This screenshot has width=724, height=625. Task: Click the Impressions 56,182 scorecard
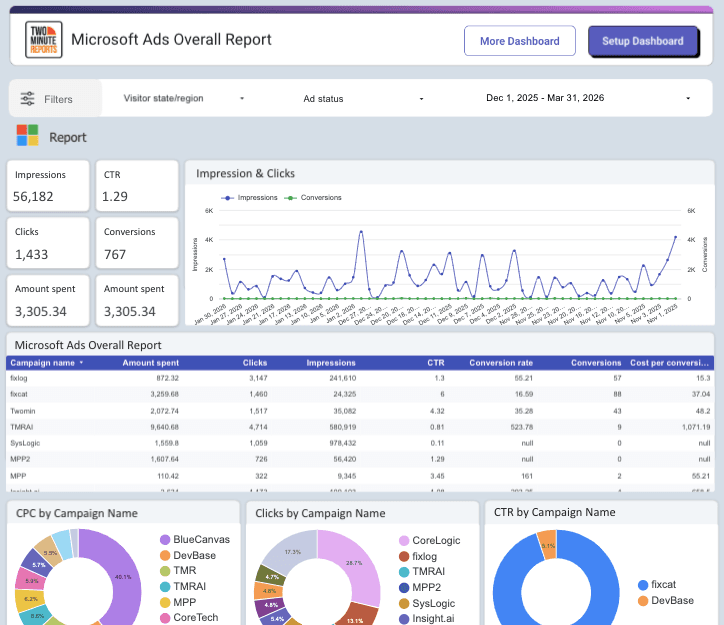click(x=48, y=186)
